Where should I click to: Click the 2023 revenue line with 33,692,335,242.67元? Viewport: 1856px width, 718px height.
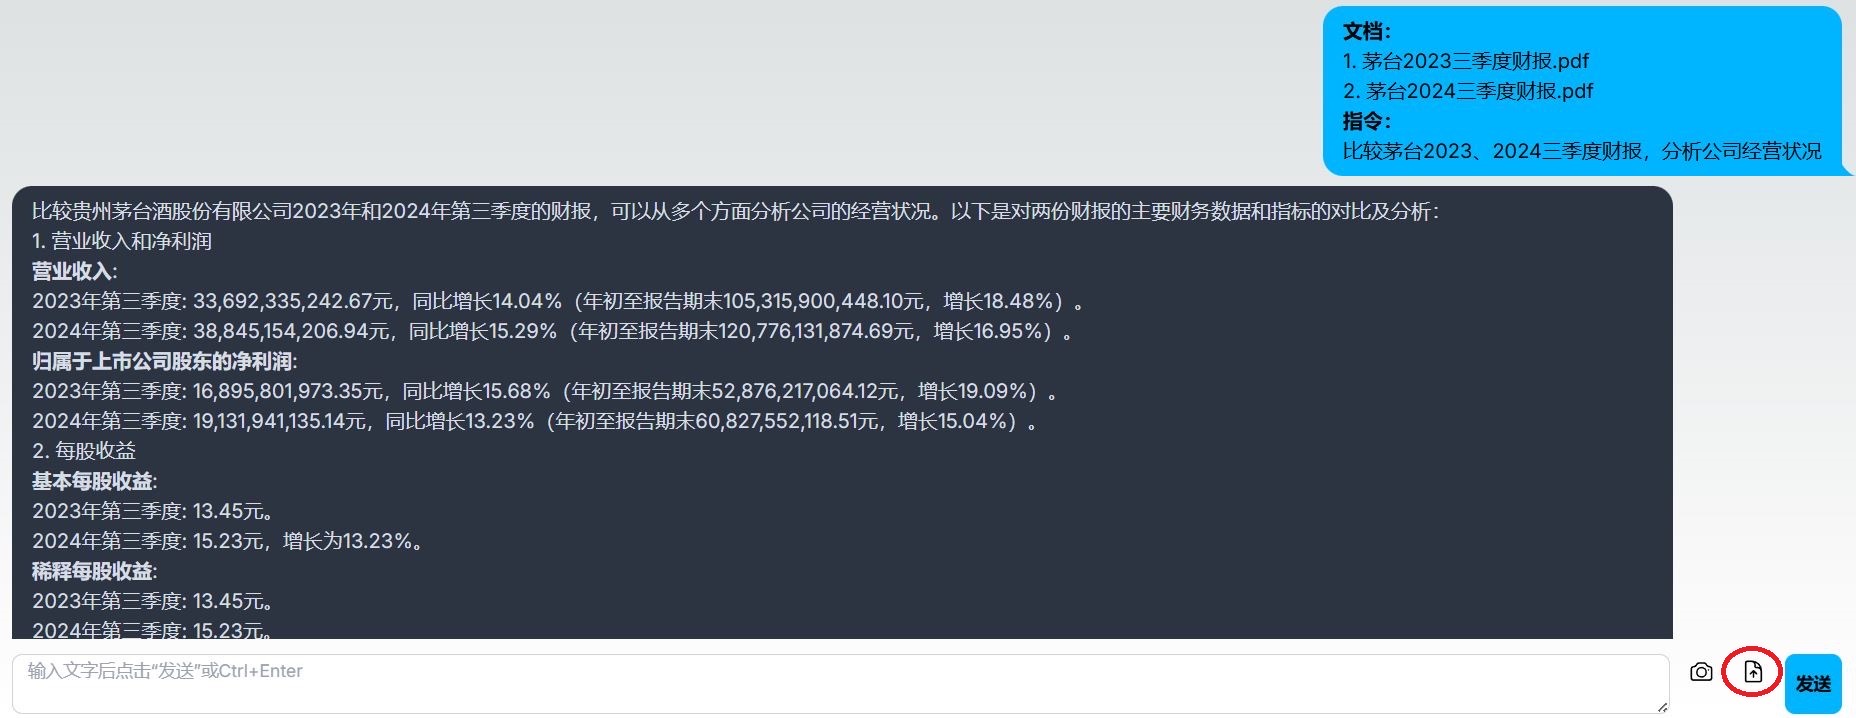tap(558, 301)
